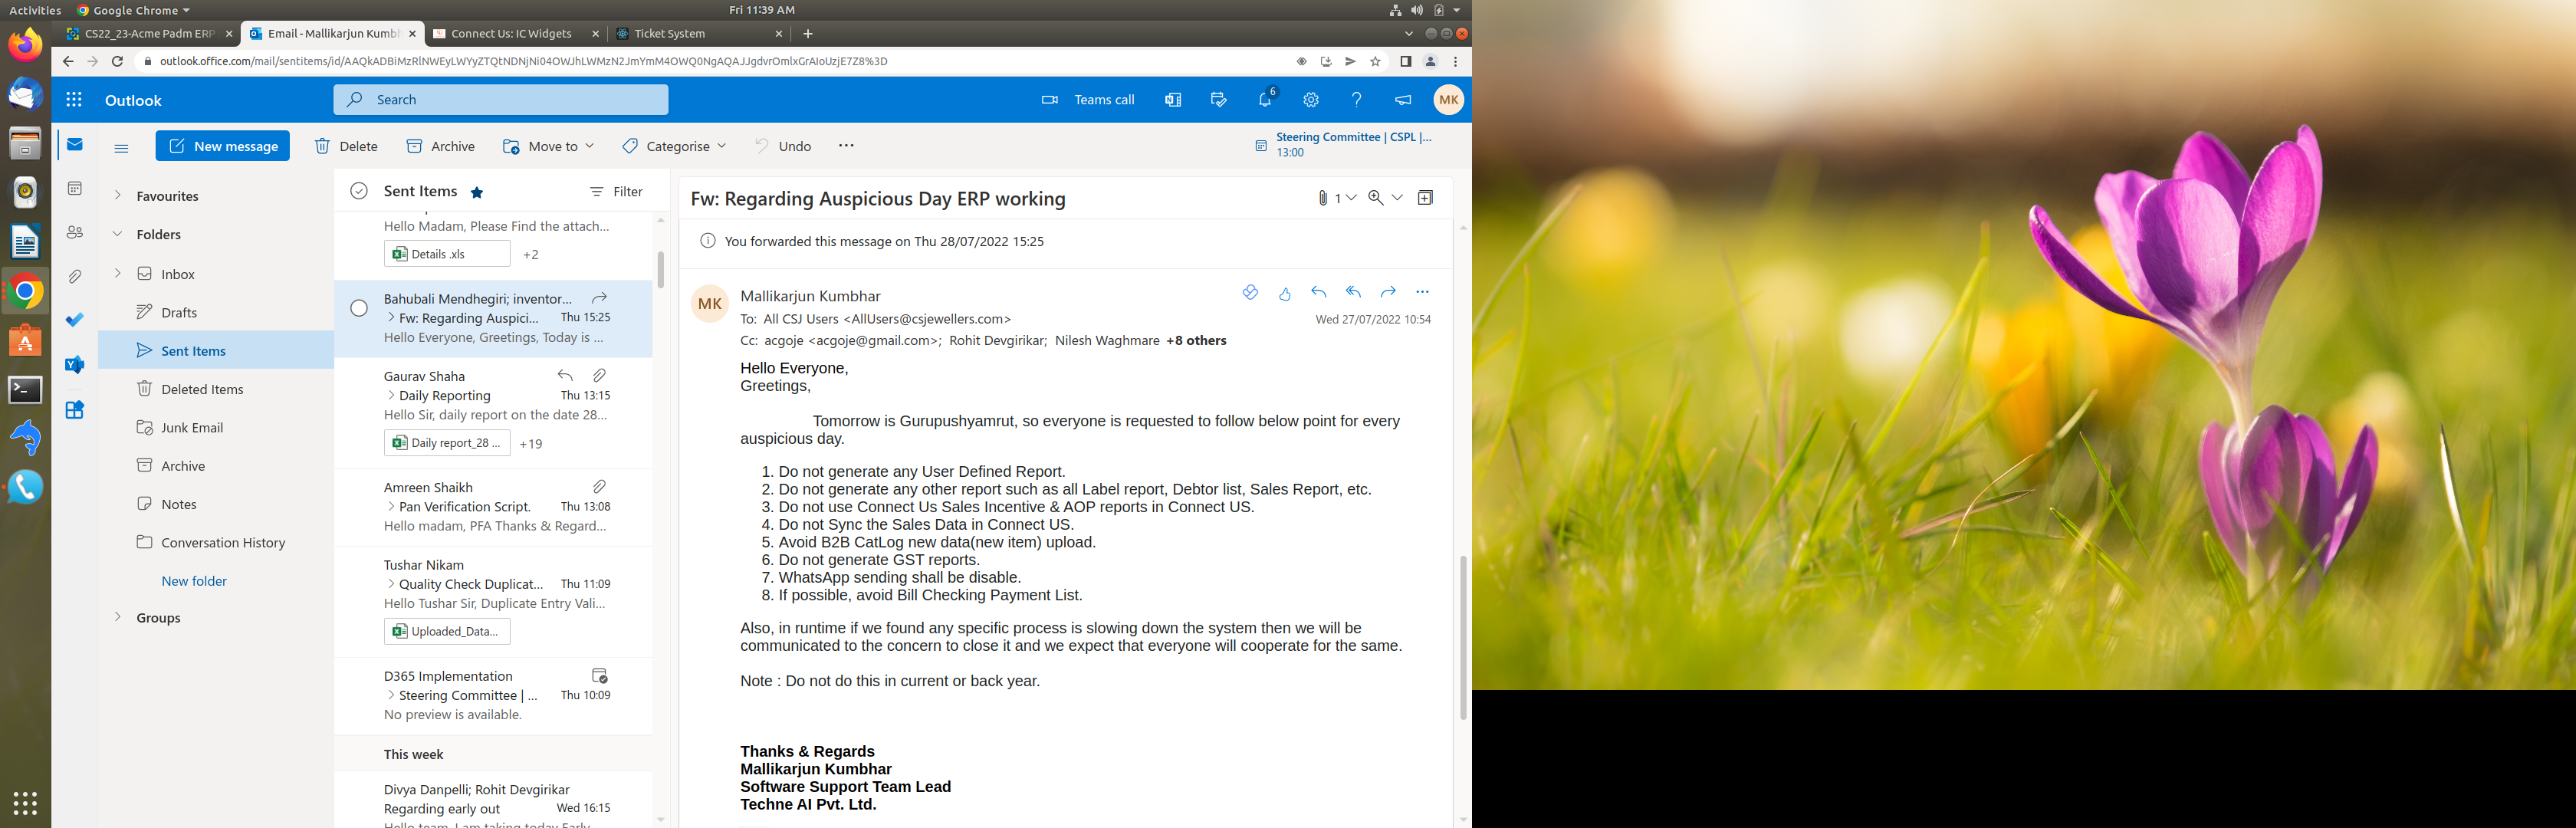2576x828 pixels.
Task: Open the To Do checkmark app
Action: click(x=75, y=320)
